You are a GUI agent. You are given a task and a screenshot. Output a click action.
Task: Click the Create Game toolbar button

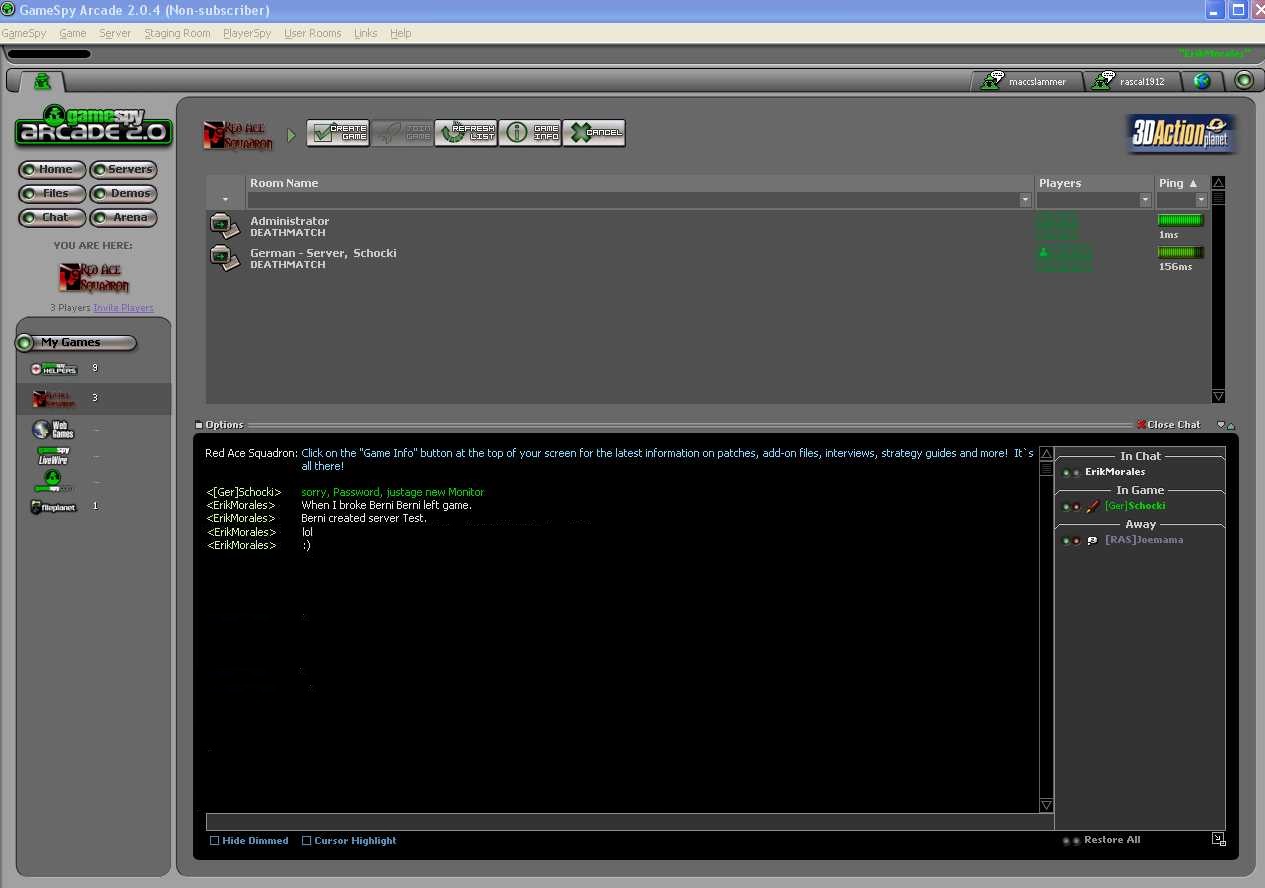point(338,133)
